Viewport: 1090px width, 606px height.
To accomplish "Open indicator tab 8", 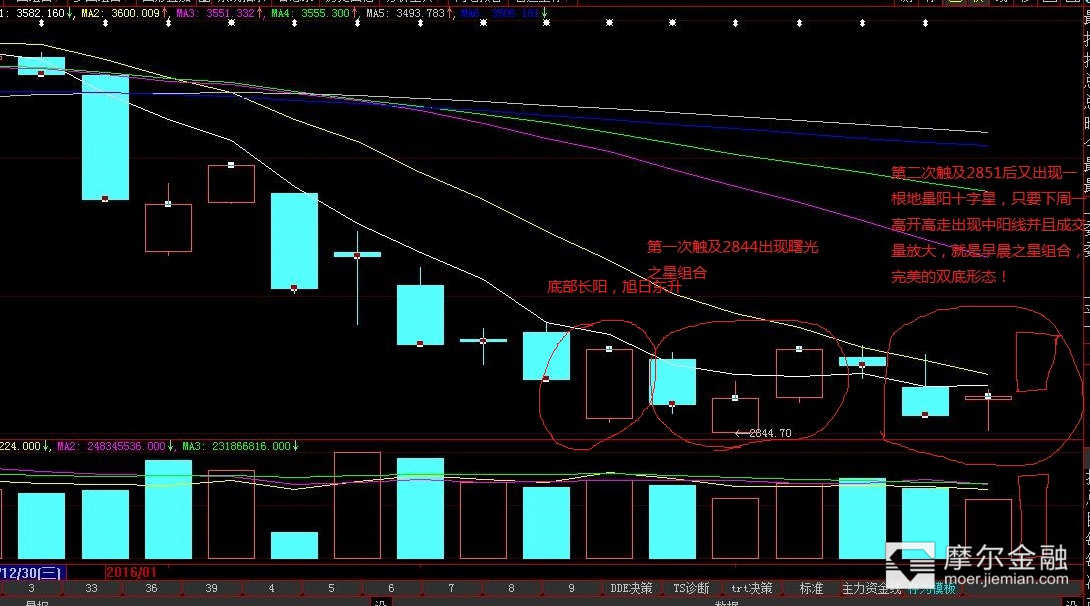I will pyautogui.click(x=511, y=589).
